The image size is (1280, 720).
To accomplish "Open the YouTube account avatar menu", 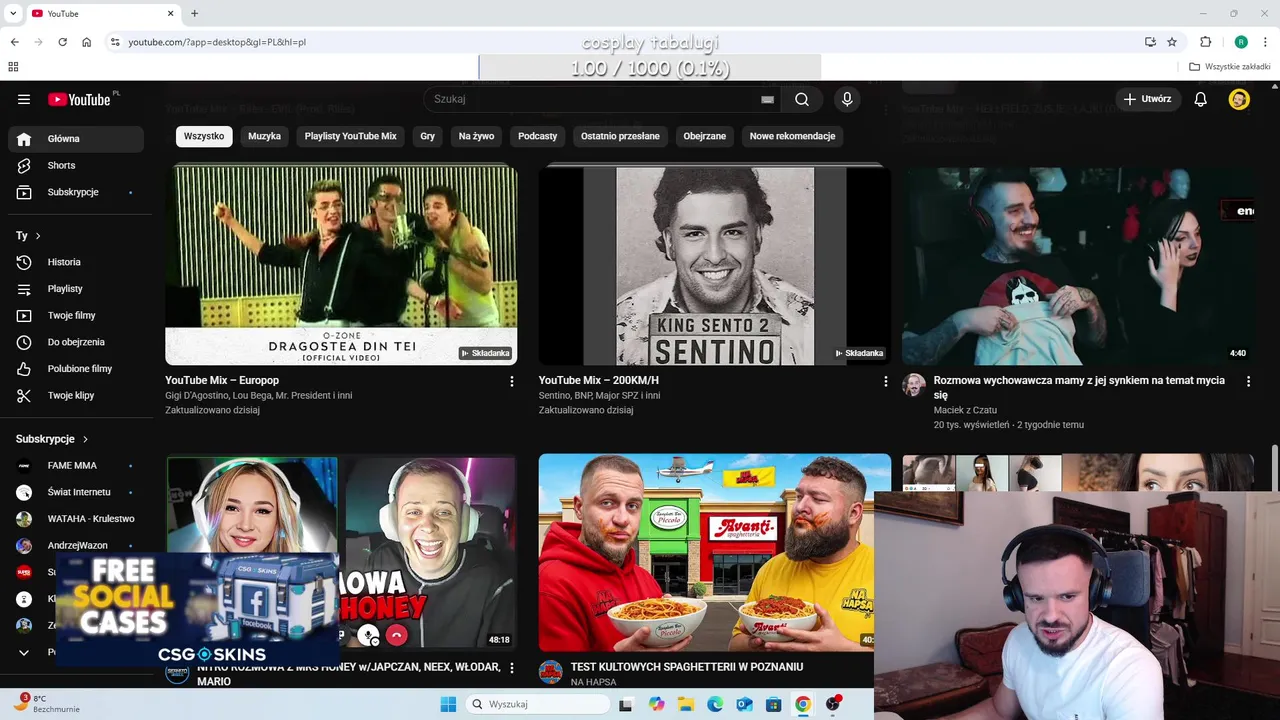I will [1239, 99].
